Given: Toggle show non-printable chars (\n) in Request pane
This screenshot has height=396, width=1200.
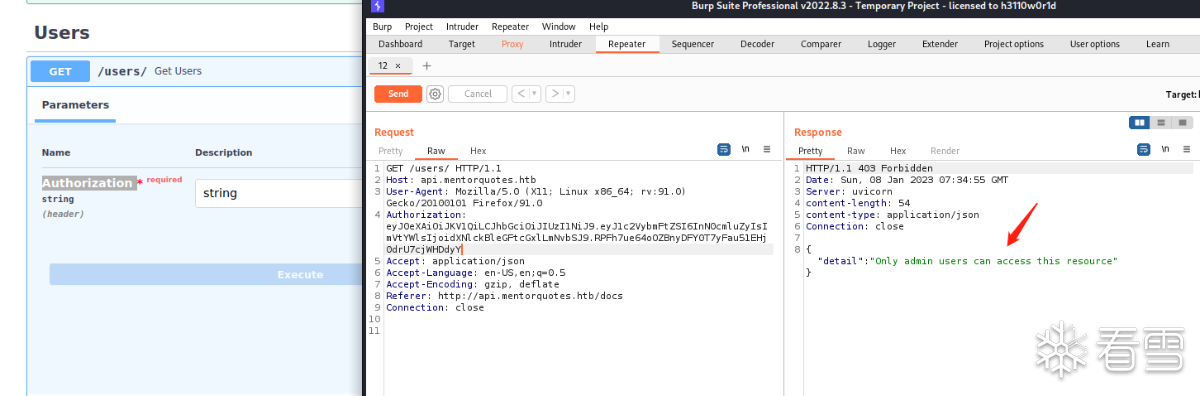Looking at the screenshot, I should pyautogui.click(x=746, y=149).
